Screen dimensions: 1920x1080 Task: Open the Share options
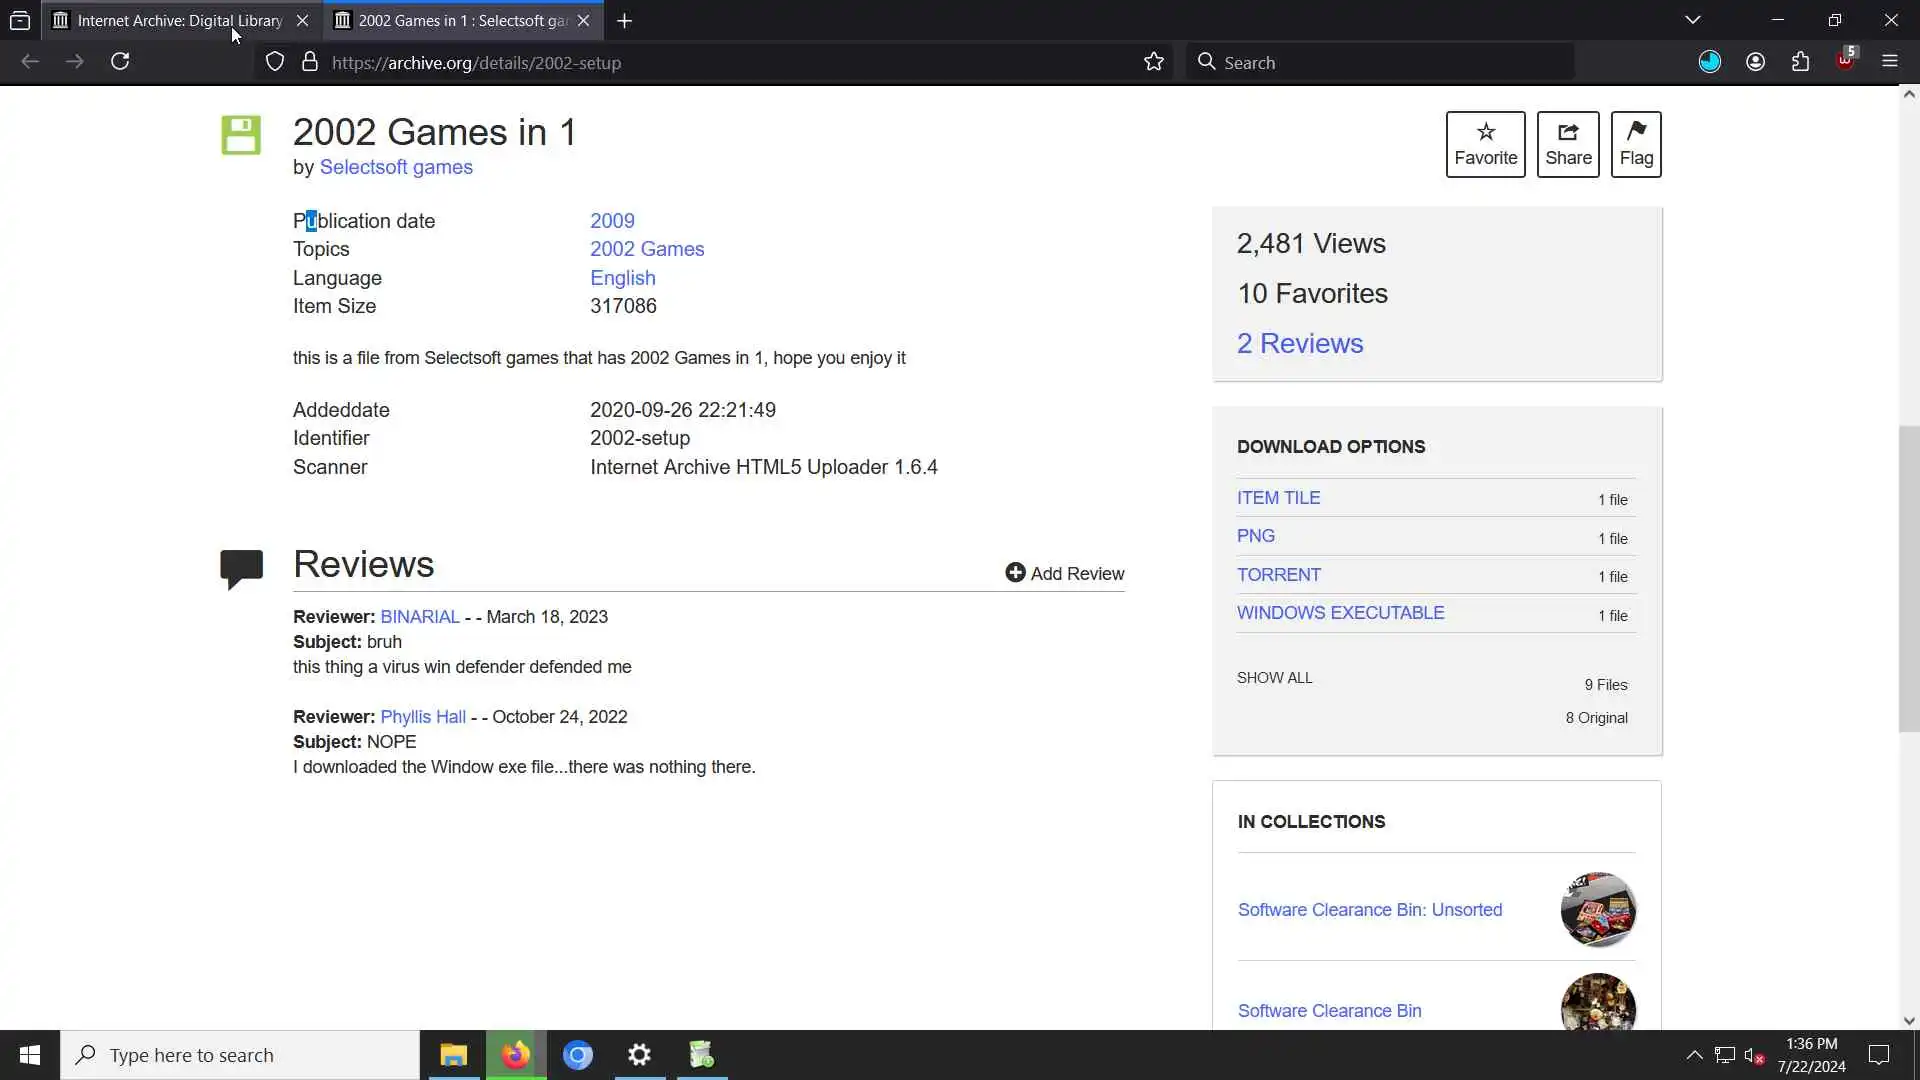(x=1567, y=144)
